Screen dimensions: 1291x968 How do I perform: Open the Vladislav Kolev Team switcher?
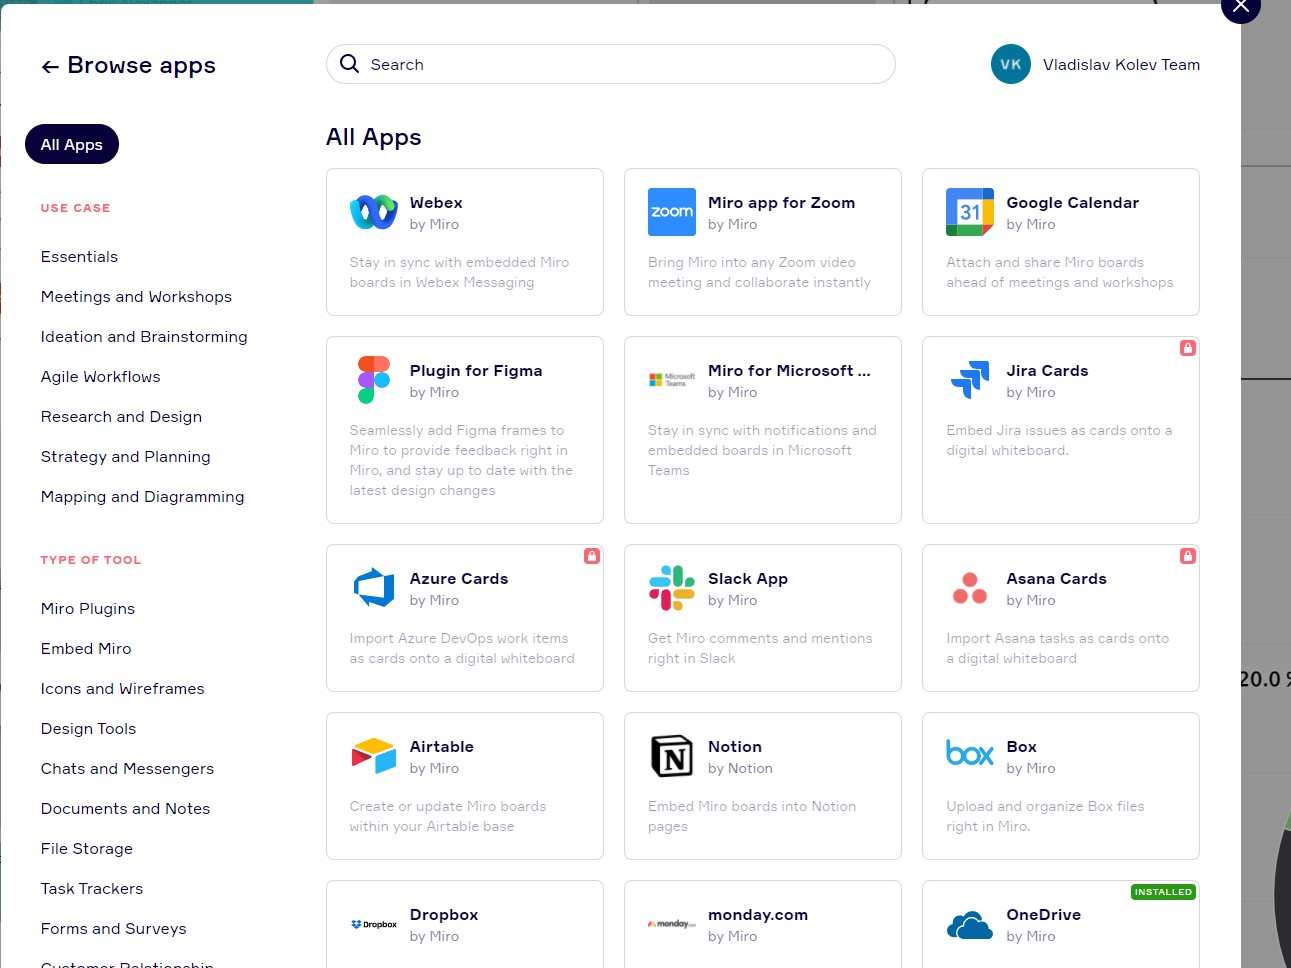[x=1095, y=64]
